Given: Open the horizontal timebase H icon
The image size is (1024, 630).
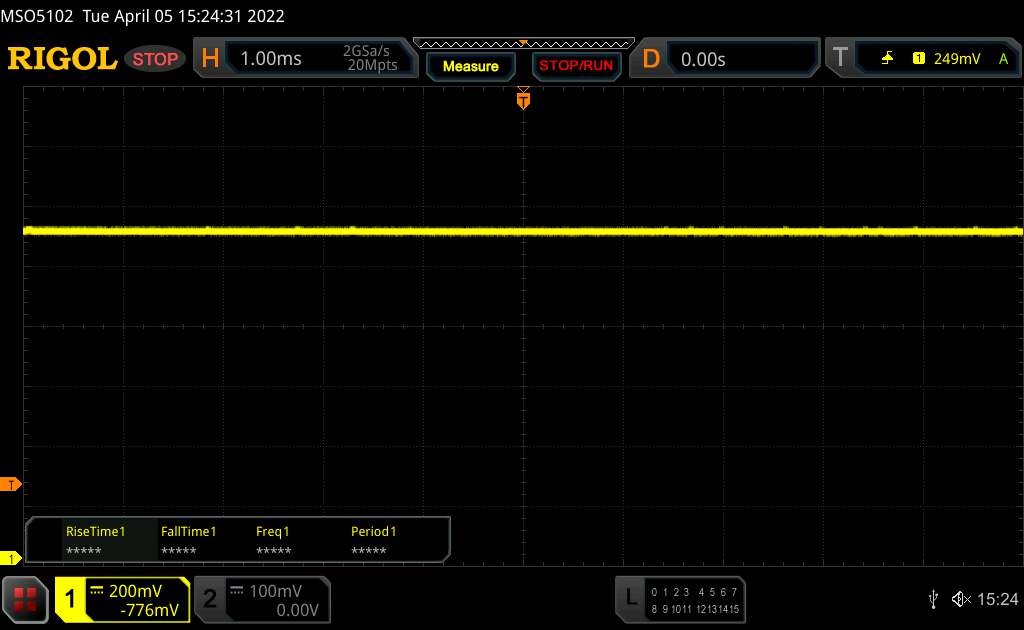Looking at the screenshot, I should [210, 59].
